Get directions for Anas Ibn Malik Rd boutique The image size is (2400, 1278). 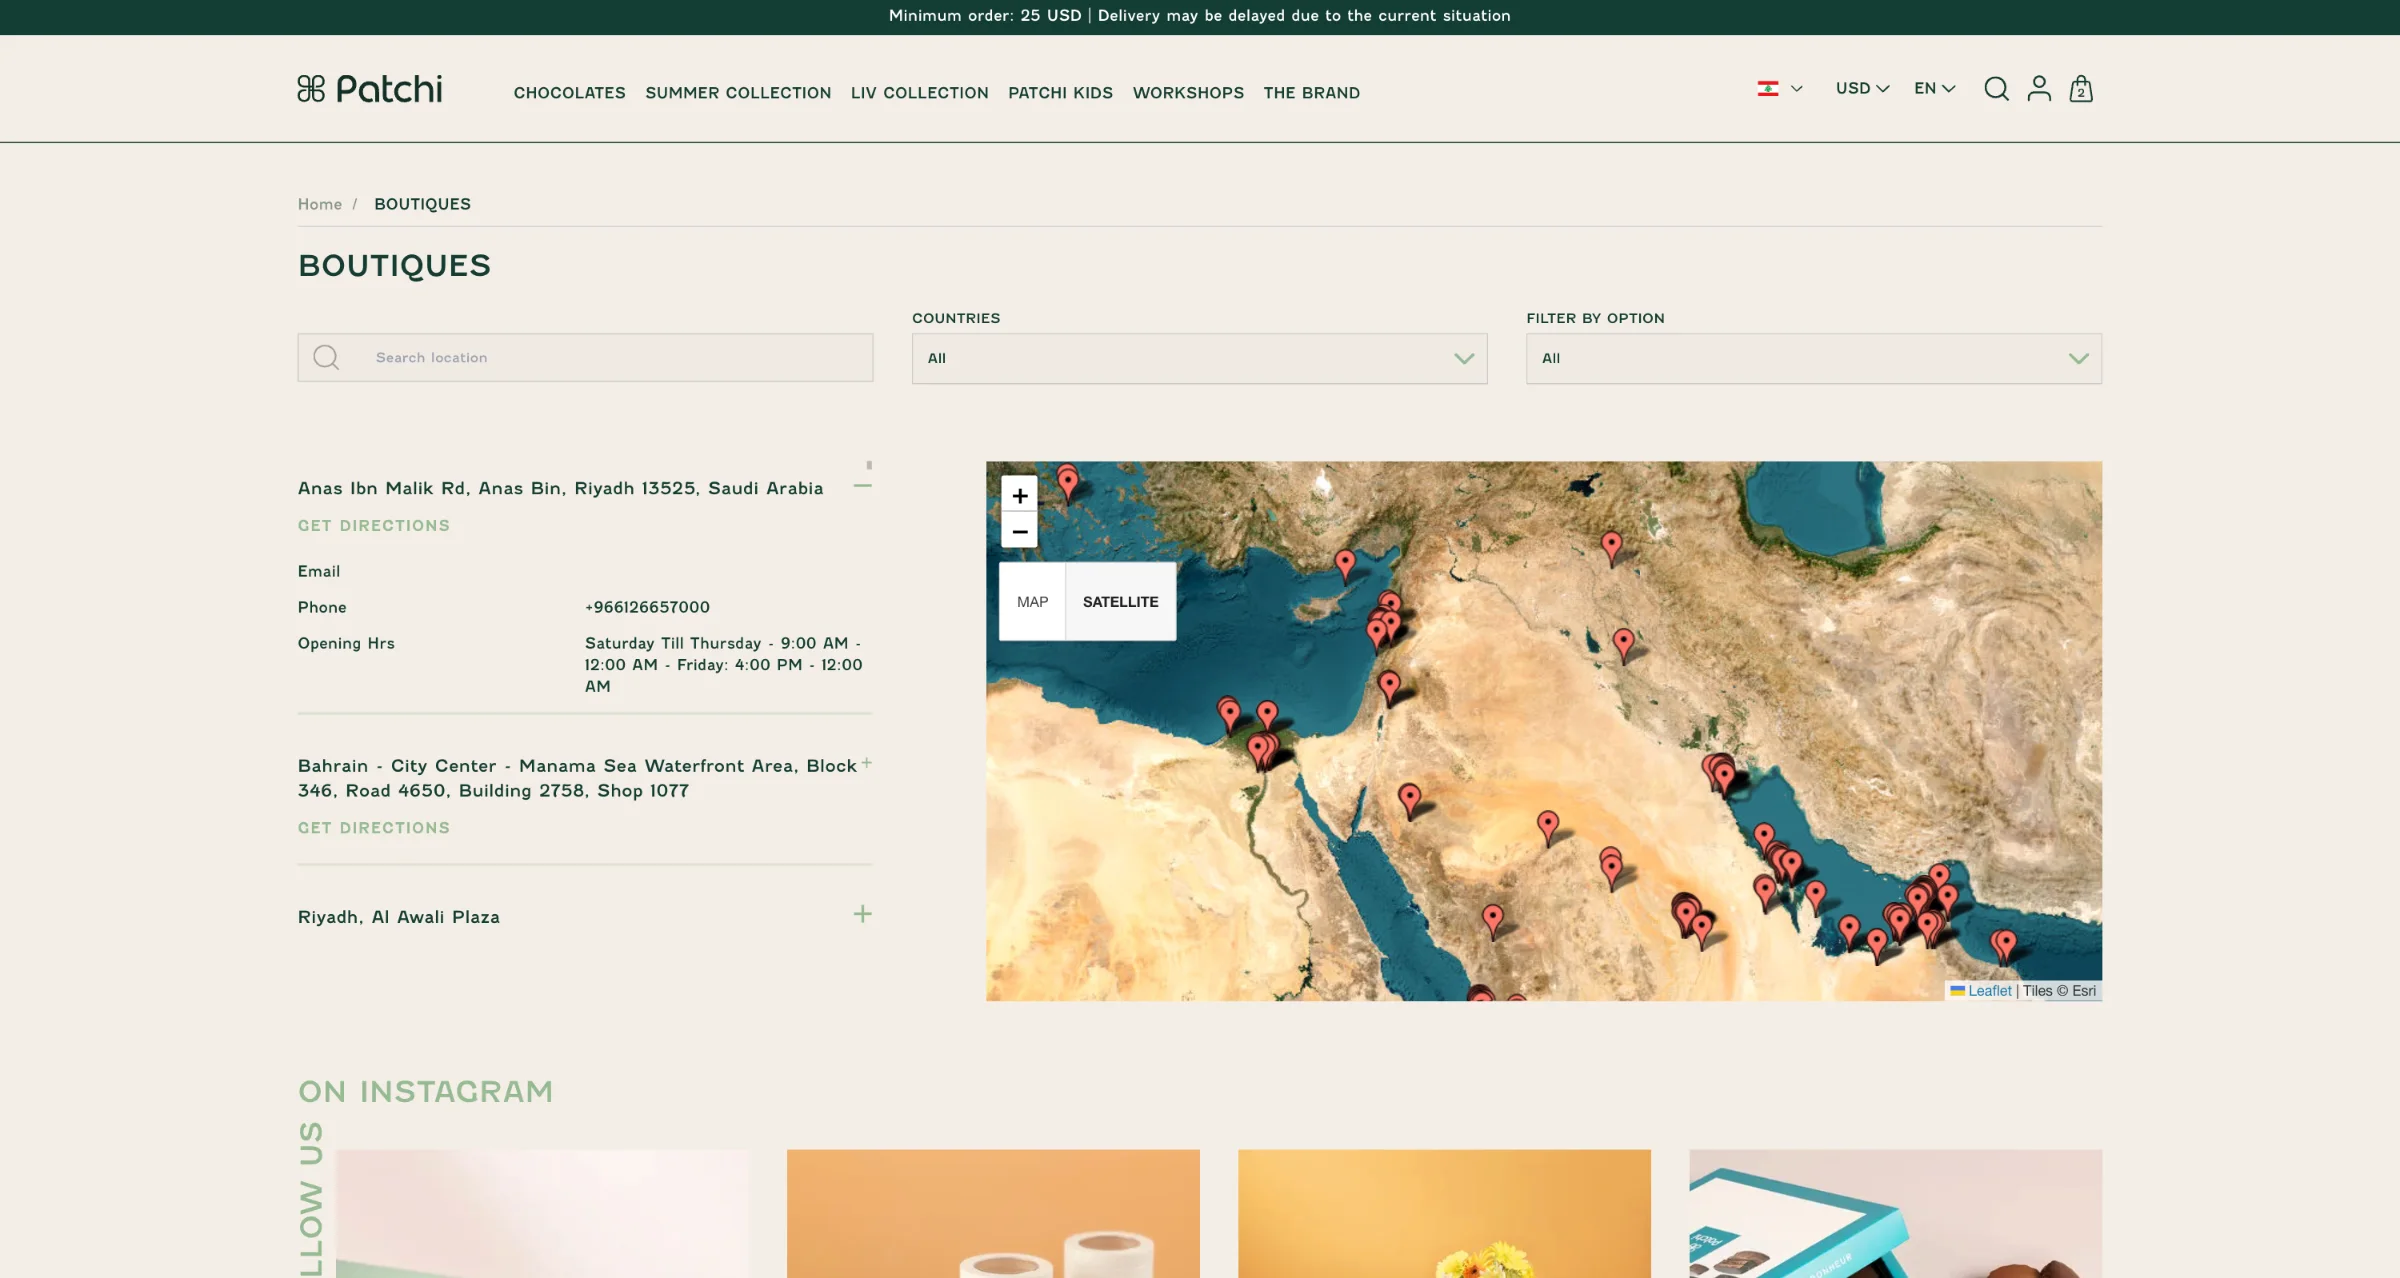coord(373,525)
